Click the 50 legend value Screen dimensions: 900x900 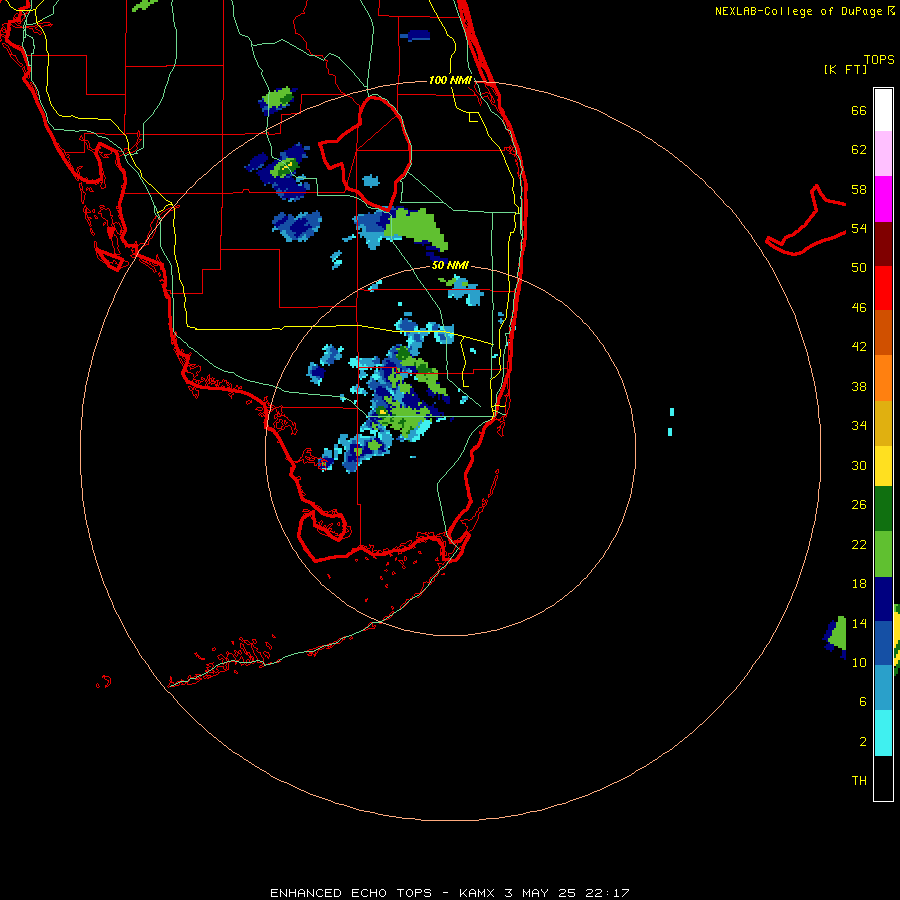[859, 268]
